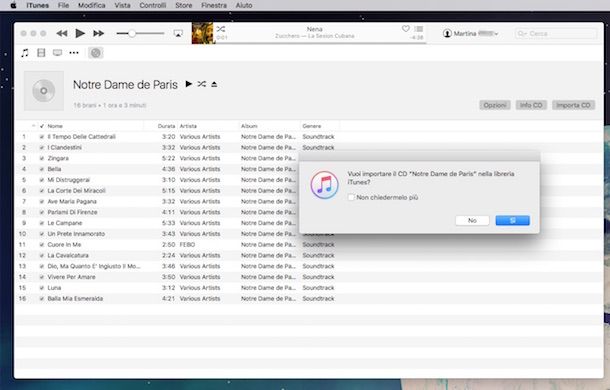The width and height of the screenshot is (610, 390).
Task: Open the Store menu
Action: (184, 5)
